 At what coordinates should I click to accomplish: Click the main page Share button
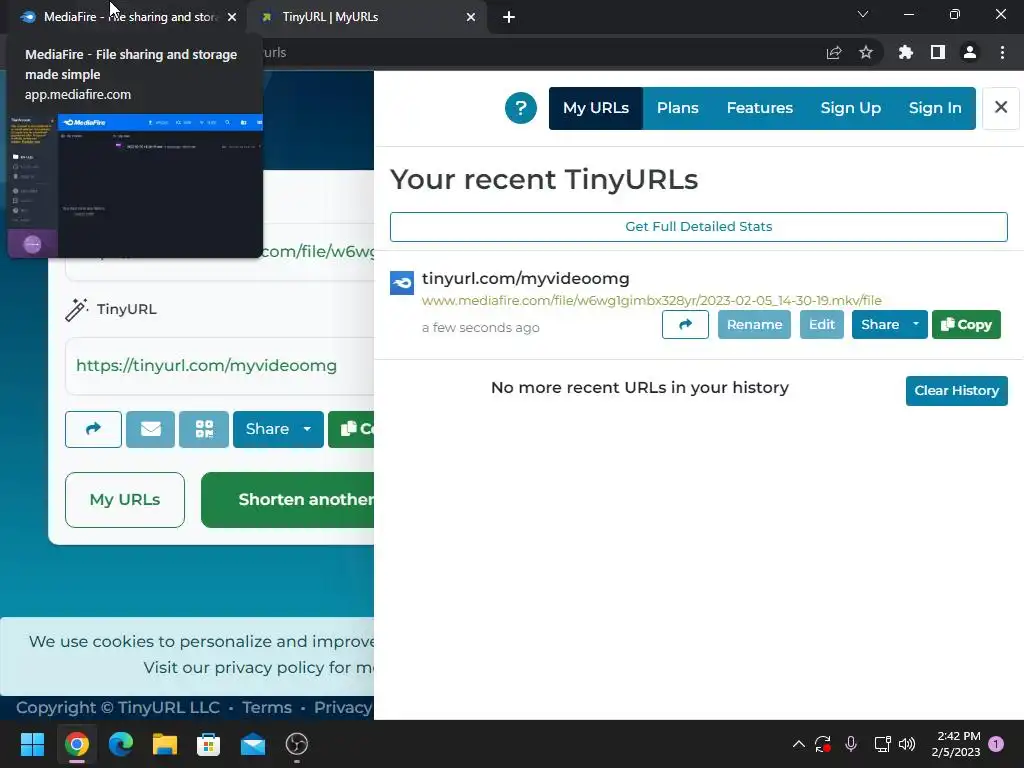coord(266,429)
